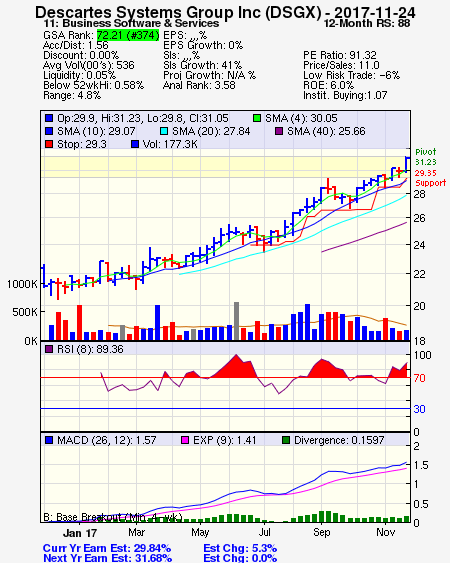450x563 pixels.
Task: Click 'Low Risk Trade: -6%'
Action: 351,75
